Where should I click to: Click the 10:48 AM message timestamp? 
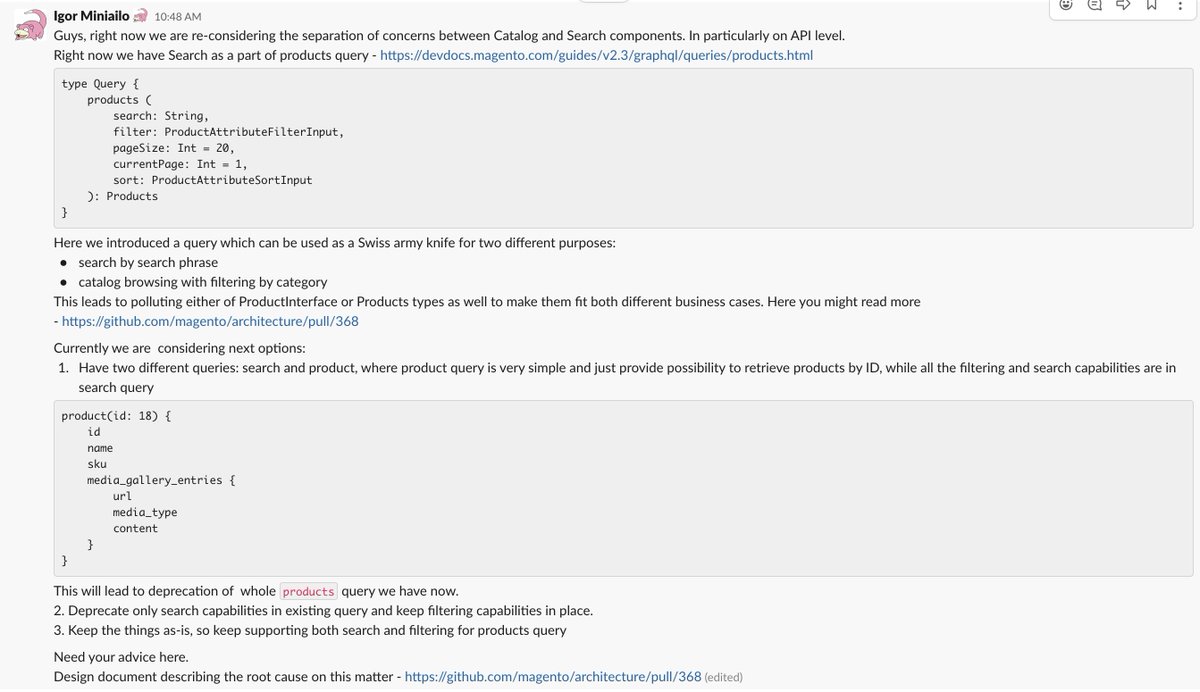[x=177, y=17]
